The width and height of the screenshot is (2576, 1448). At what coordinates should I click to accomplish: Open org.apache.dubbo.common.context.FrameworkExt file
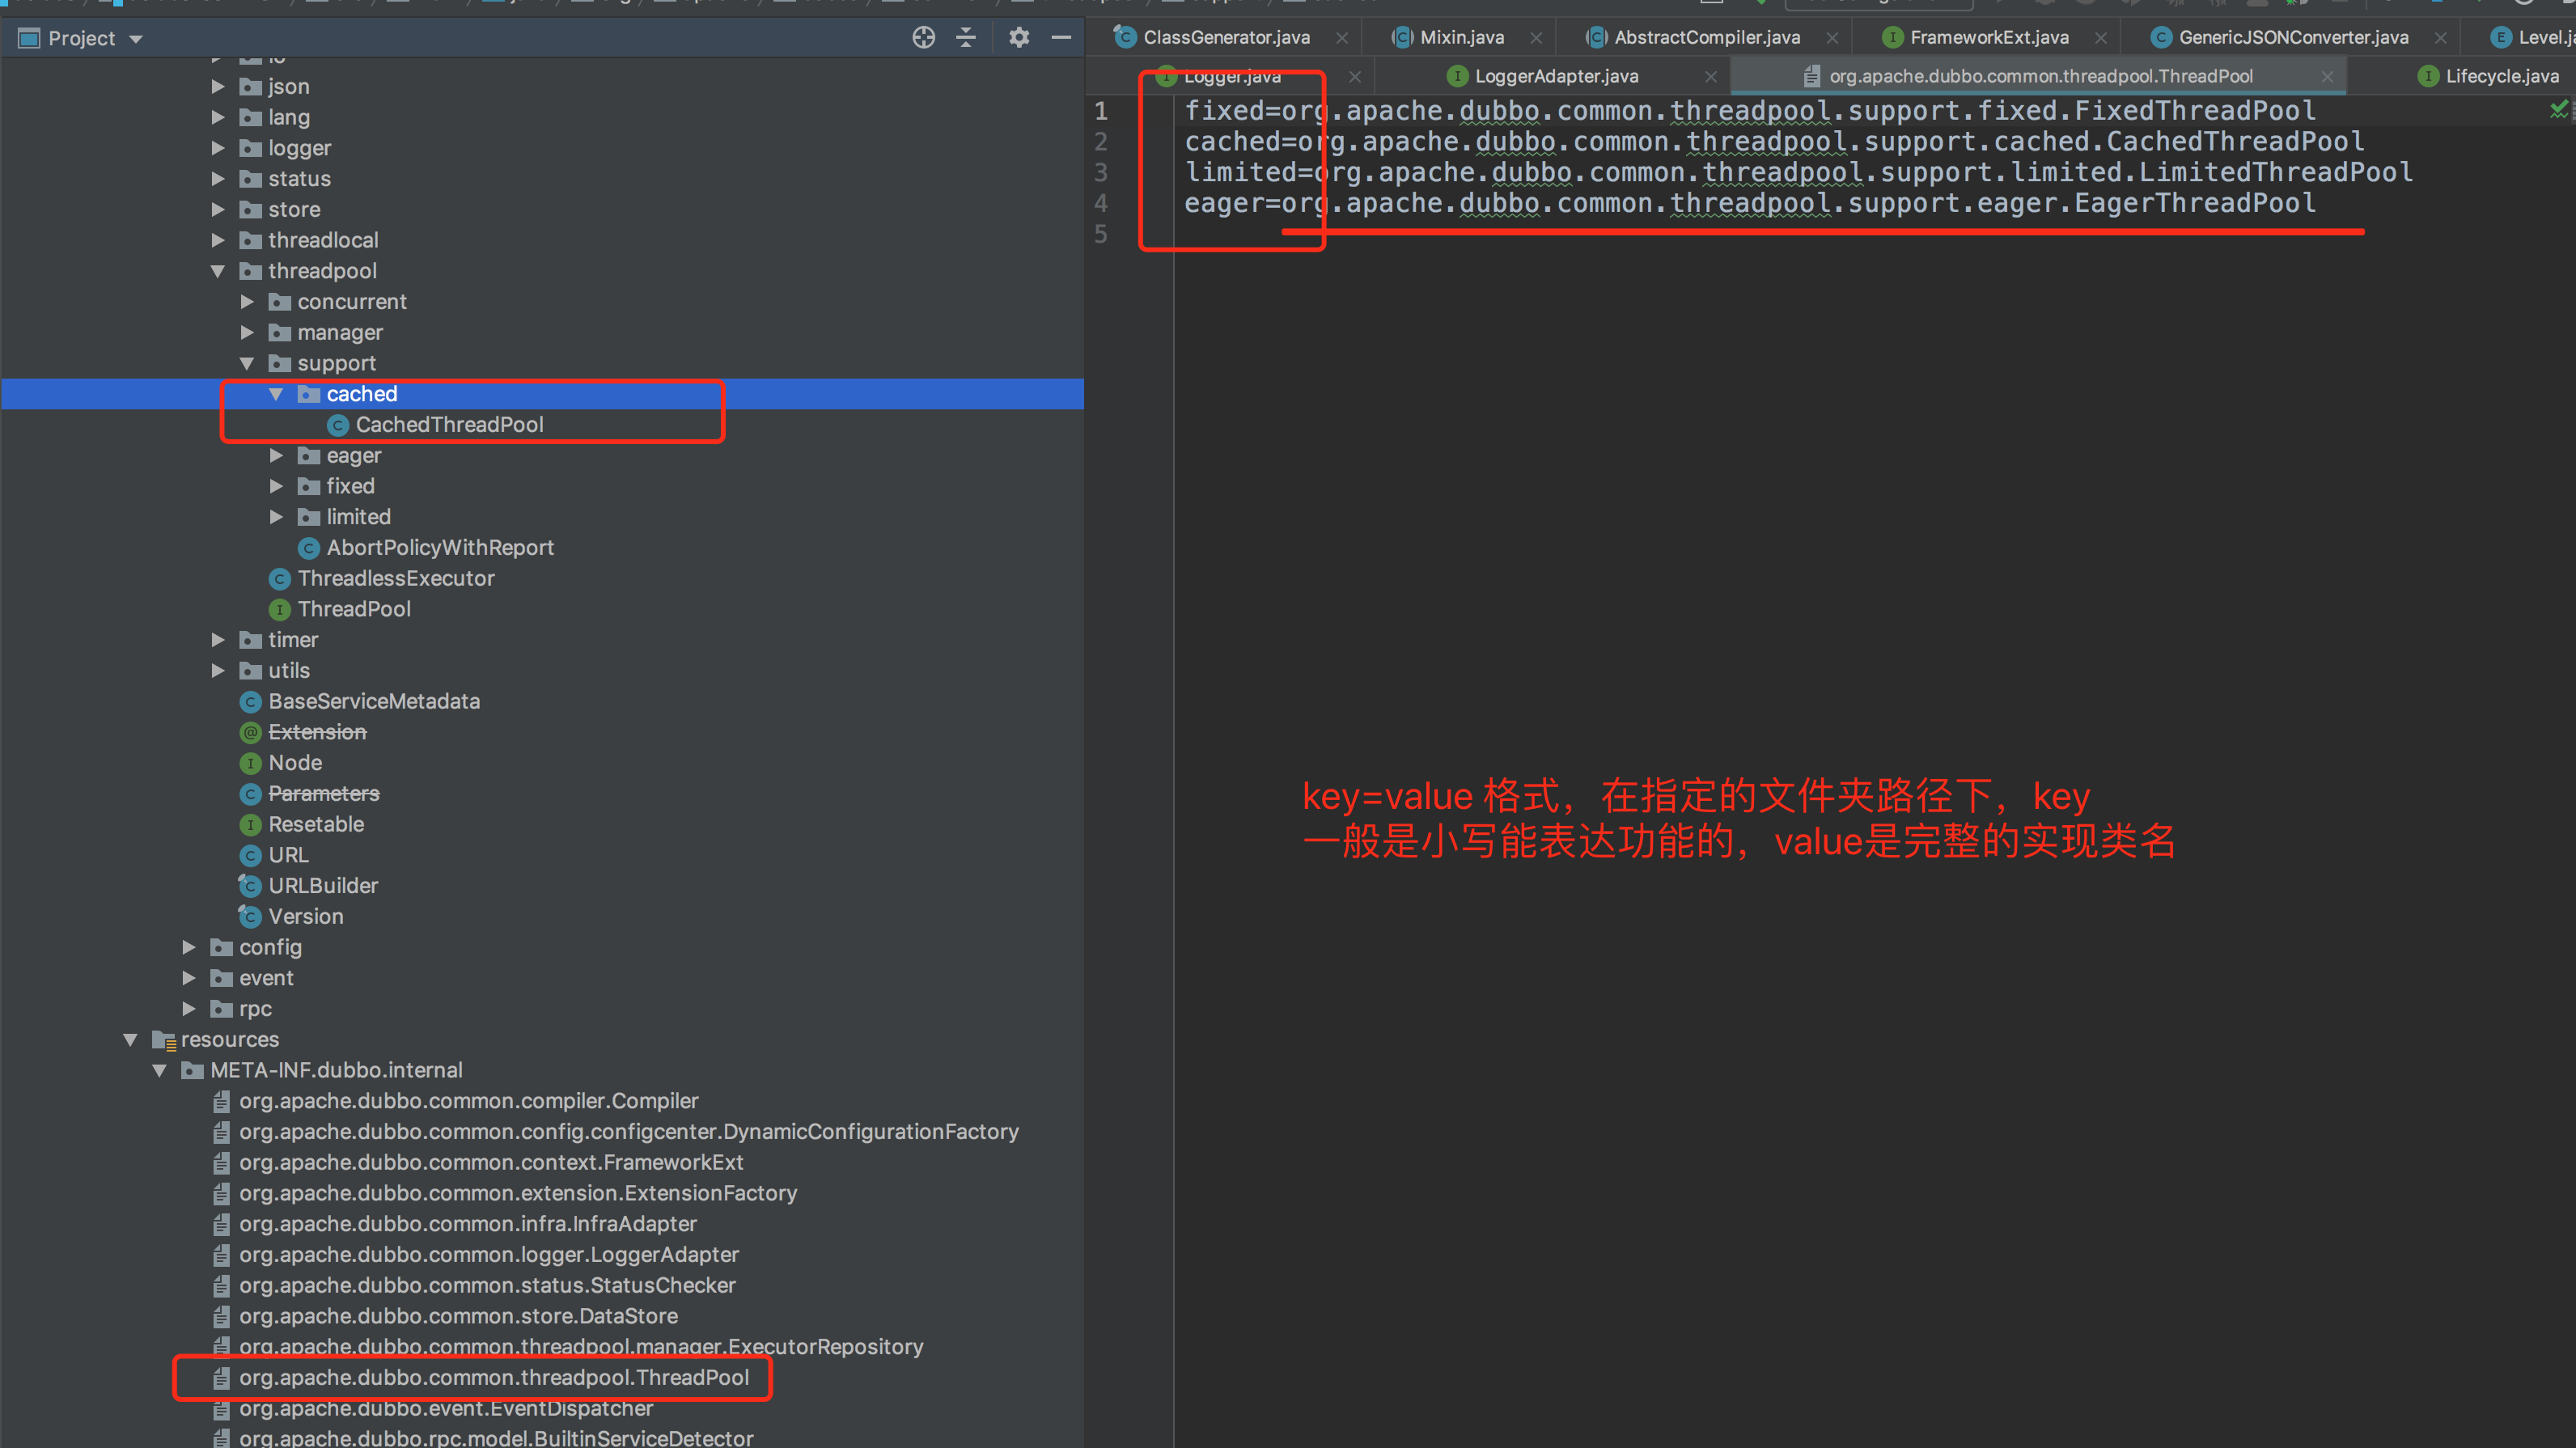[x=477, y=1162]
